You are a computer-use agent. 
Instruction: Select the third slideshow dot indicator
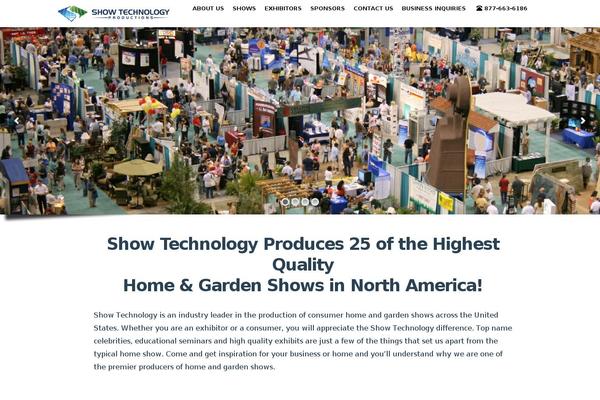[x=305, y=202]
